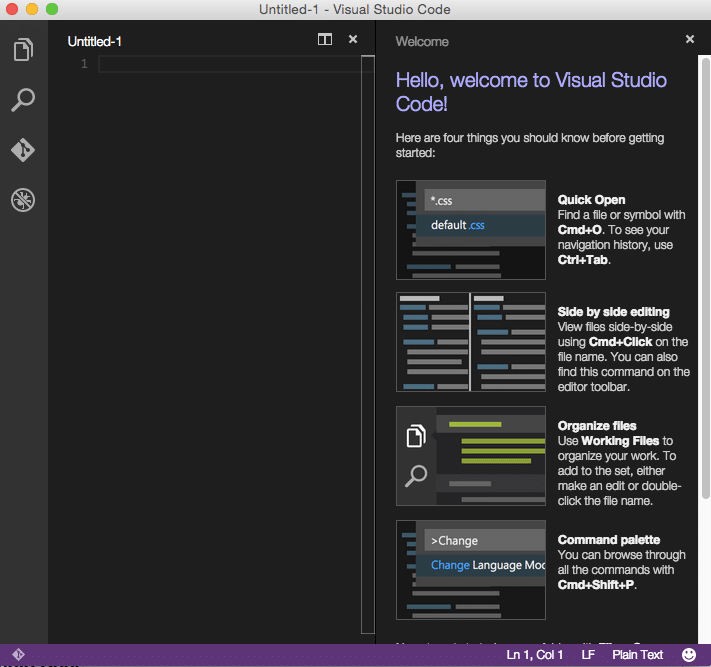Click the 'Ctrl+Tab' shortcut text
This screenshot has width=711, height=667.
tap(583, 260)
